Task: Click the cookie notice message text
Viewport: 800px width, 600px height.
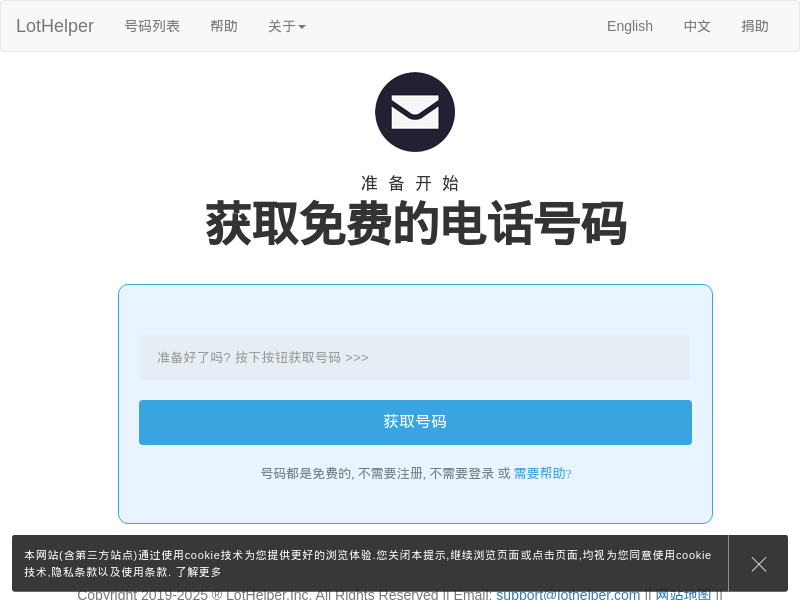Action: click(x=367, y=563)
